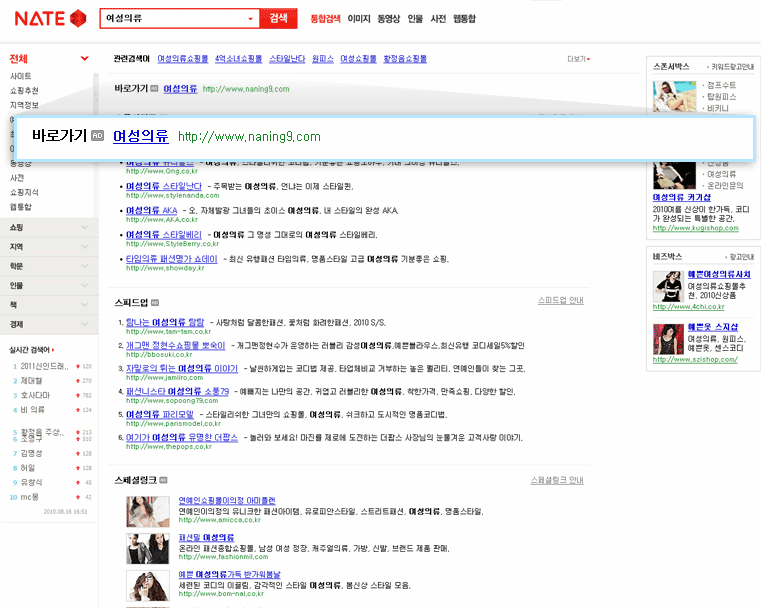770x608 pixels.
Task: Open 여성의류 파리모델 스피드업 link
Action: point(160,415)
